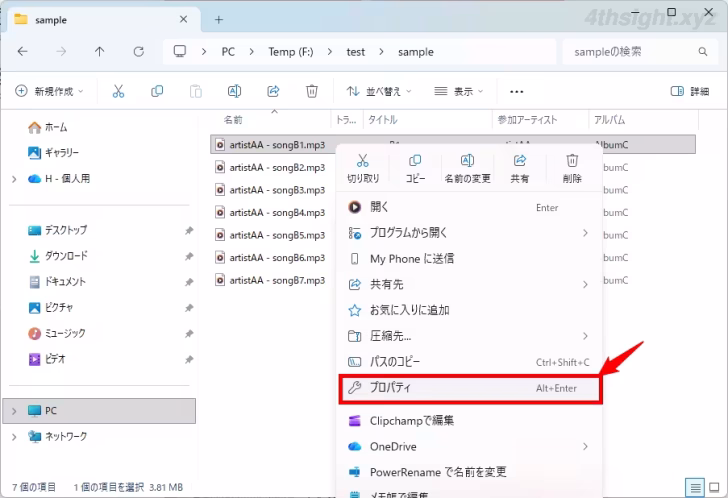Click the Copy icon in toolbar
This screenshot has width=728, height=498.
(157, 91)
